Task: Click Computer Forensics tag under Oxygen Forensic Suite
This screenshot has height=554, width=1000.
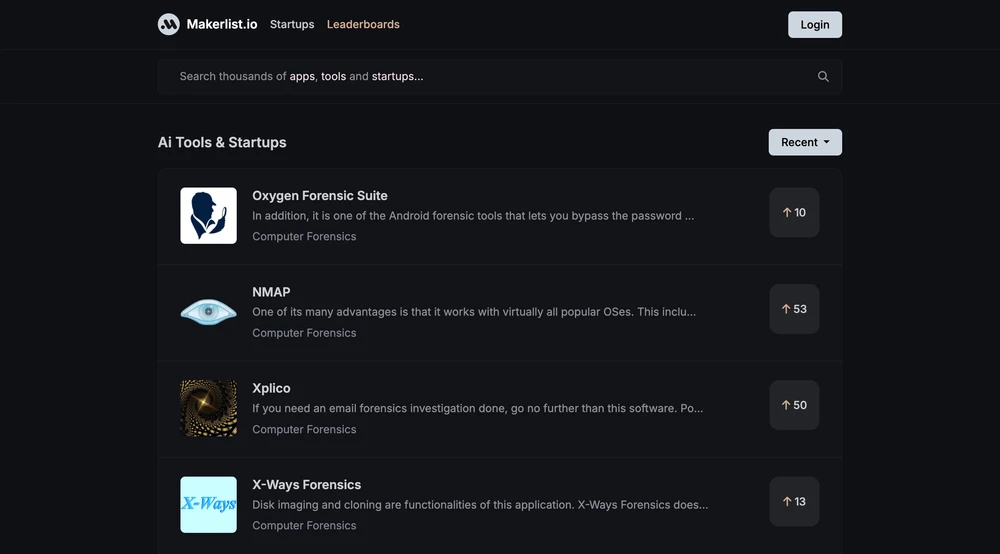Action: (x=304, y=237)
